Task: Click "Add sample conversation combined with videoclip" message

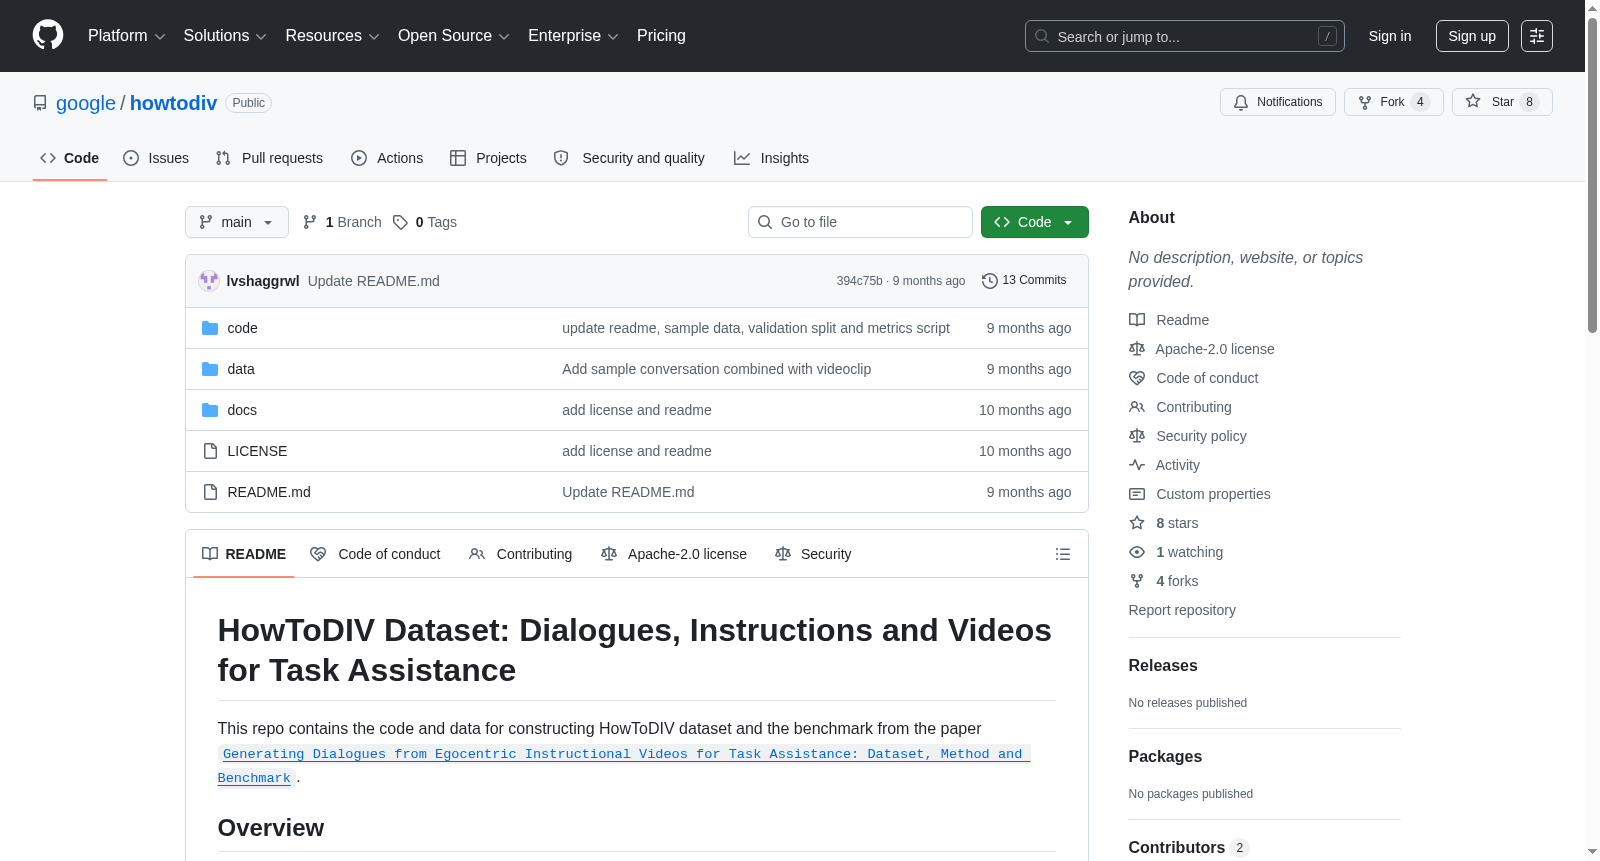Action: [716, 369]
